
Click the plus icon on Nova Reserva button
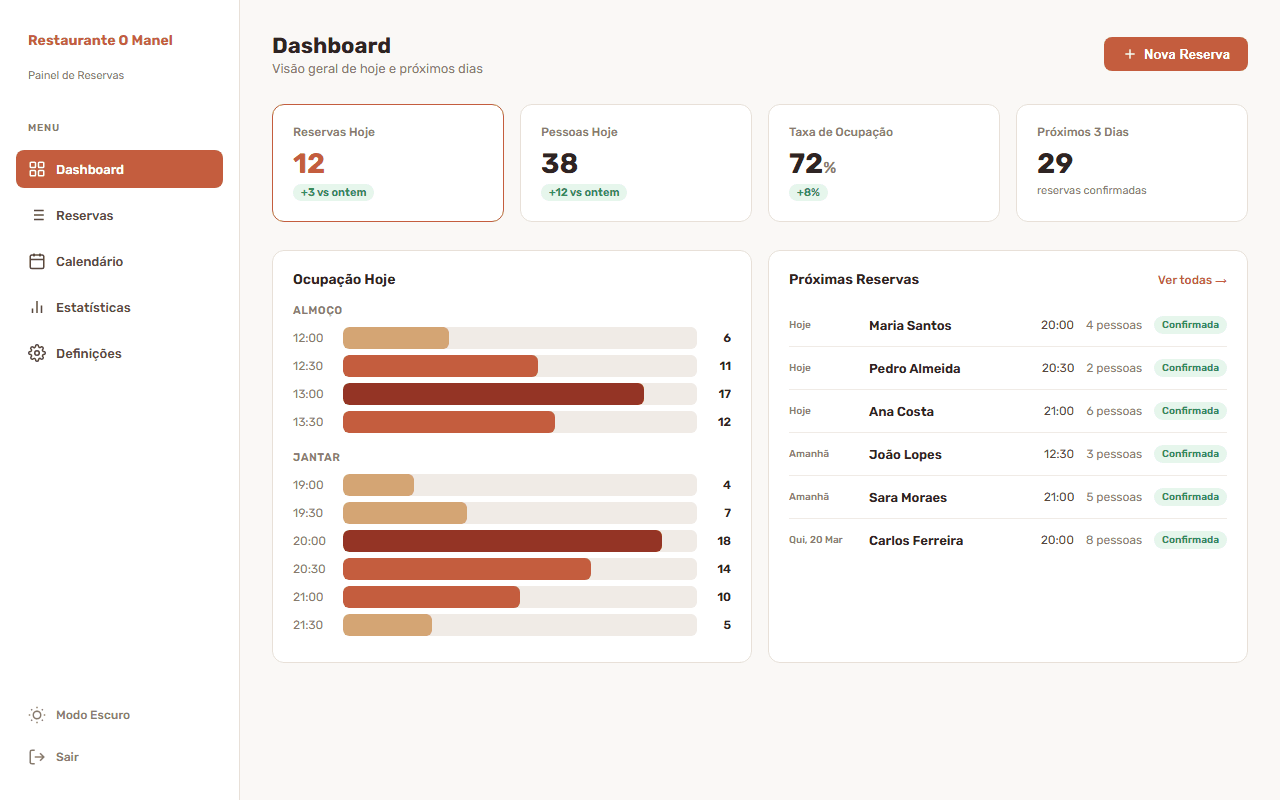(1128, 54)
